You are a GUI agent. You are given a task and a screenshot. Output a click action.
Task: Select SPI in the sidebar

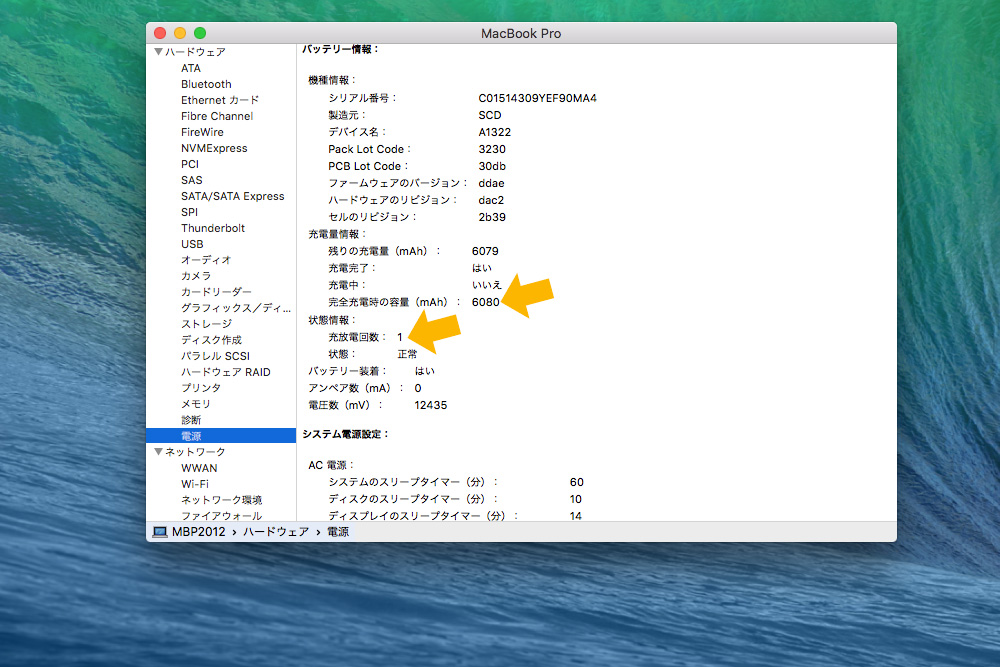point(189,212)
